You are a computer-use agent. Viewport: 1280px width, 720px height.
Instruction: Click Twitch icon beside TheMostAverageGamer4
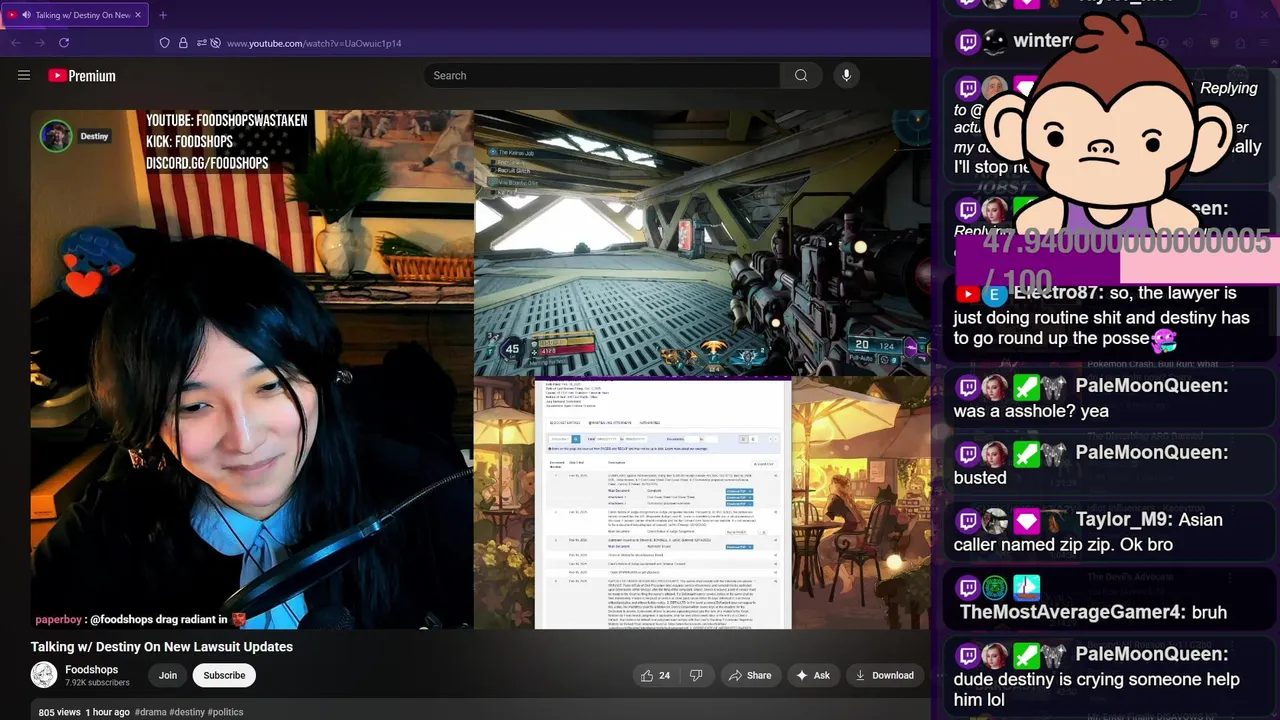(967, 587)
